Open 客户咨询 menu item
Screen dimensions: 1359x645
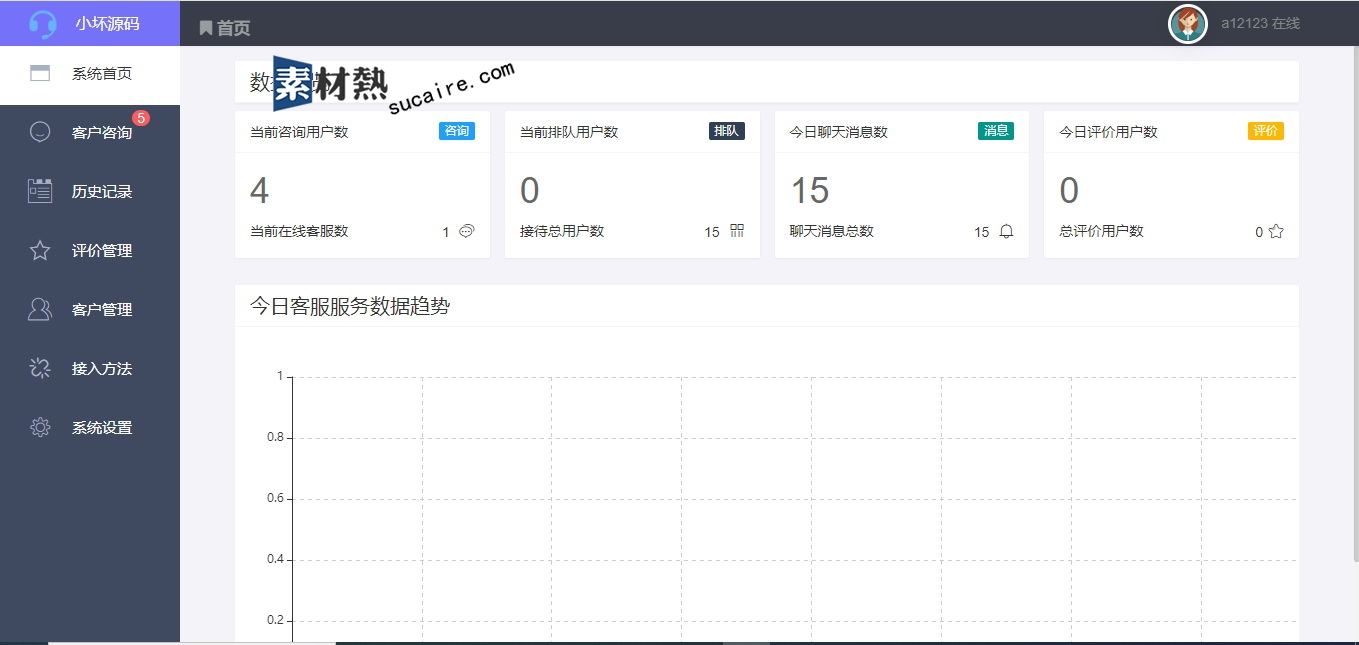pos(90,132)
